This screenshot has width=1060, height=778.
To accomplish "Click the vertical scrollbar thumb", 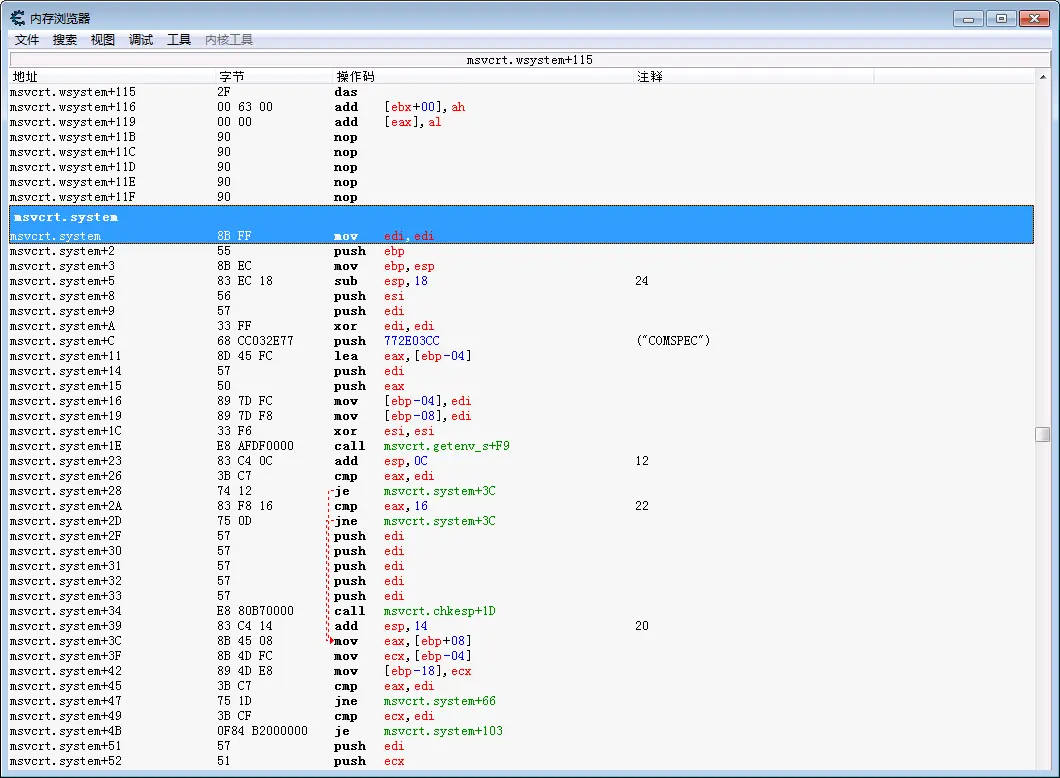I will (1042, 434).
